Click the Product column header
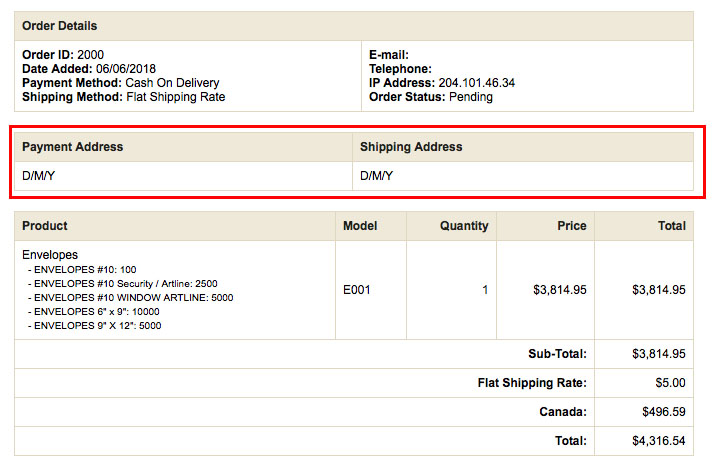 [x=45, y=226]
